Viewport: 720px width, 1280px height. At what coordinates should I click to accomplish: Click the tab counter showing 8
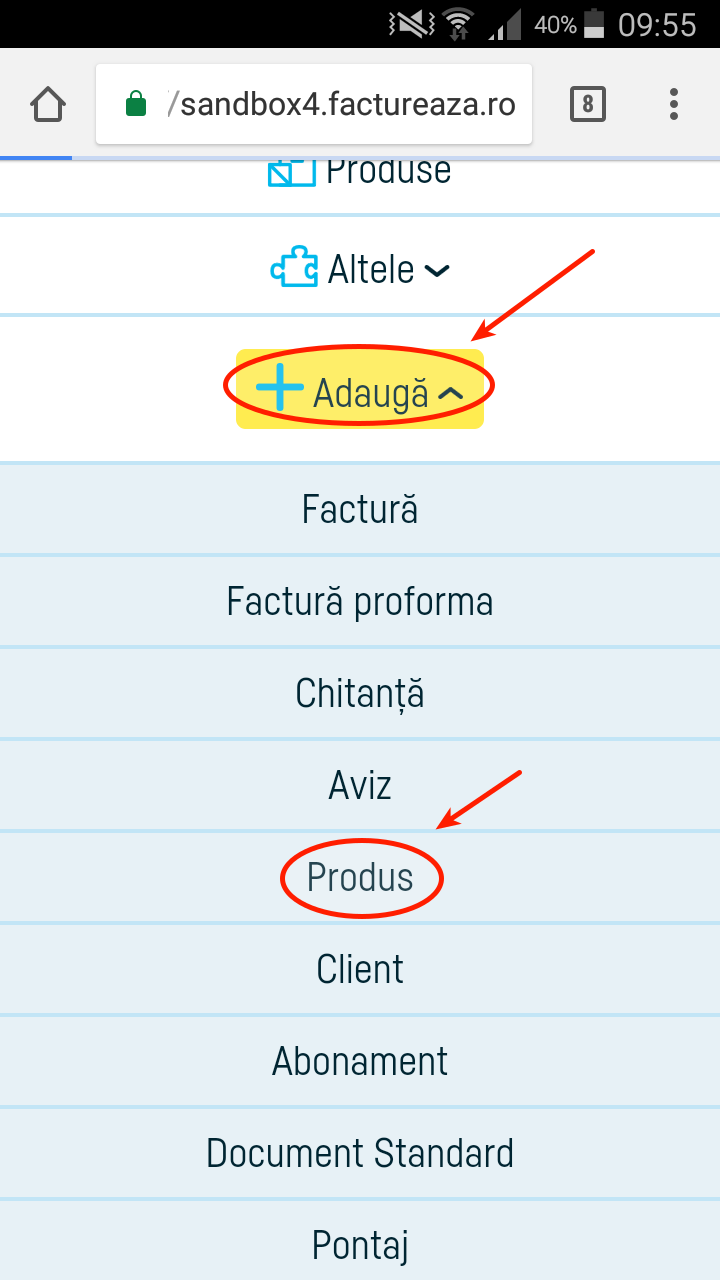click(587, 103)
